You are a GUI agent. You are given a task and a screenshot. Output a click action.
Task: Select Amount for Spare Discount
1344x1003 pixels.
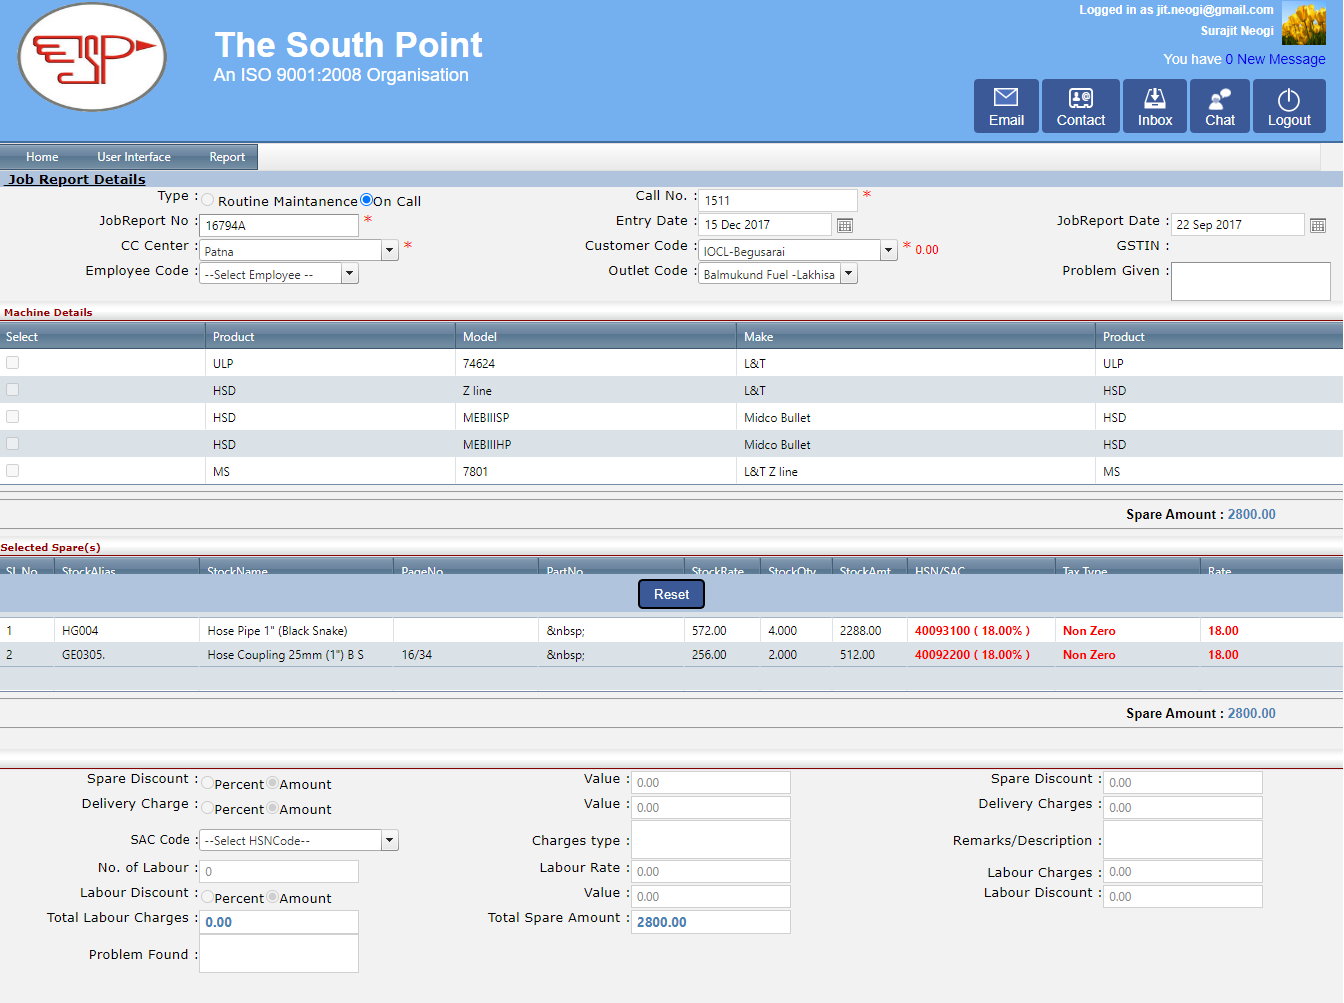pyautogui.click(x=272, y=783)
